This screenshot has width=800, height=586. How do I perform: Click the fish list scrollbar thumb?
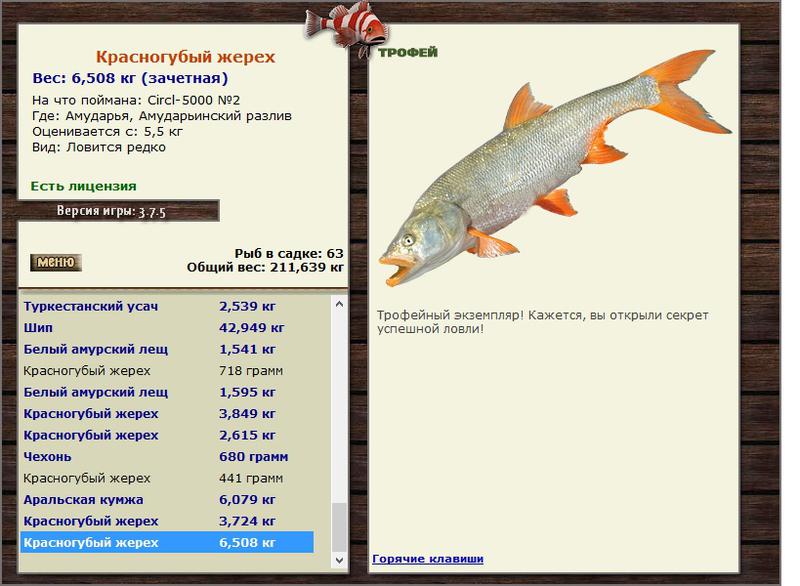[x=339, y=527]
